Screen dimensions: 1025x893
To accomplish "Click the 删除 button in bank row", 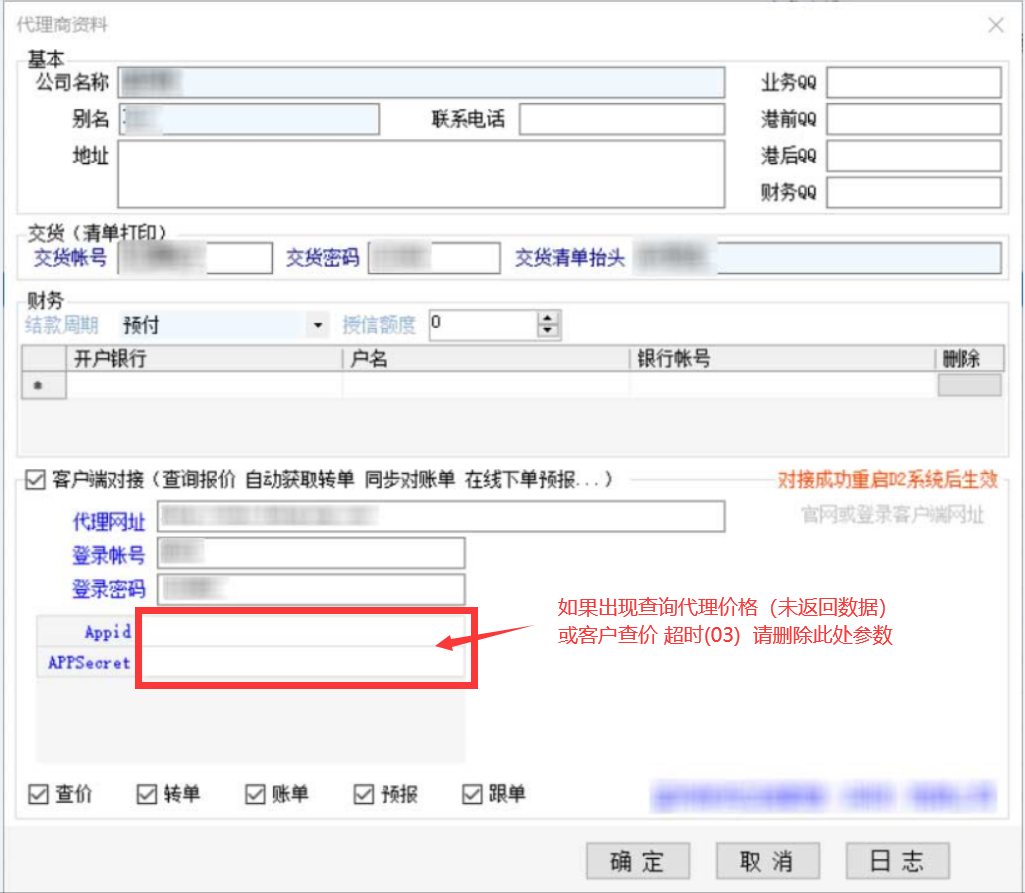I will 968,385.
